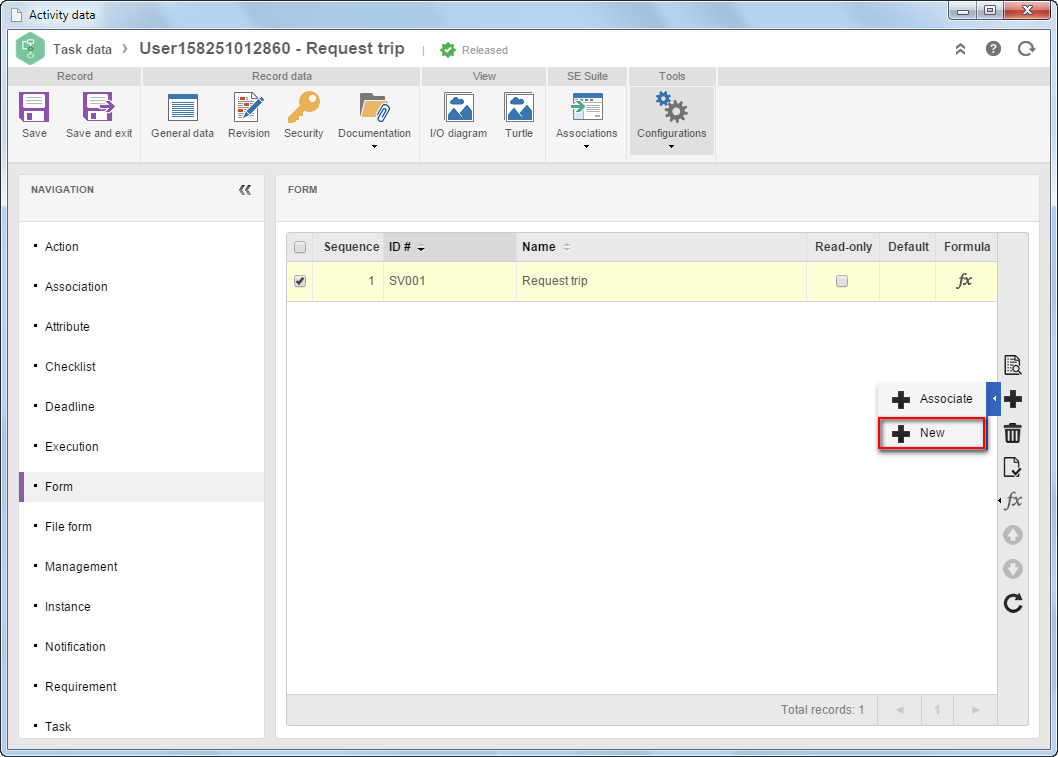This screenshot has width=1058, height=757.
Task: Open Notification in the navigation list
Action: pos(75,646)
